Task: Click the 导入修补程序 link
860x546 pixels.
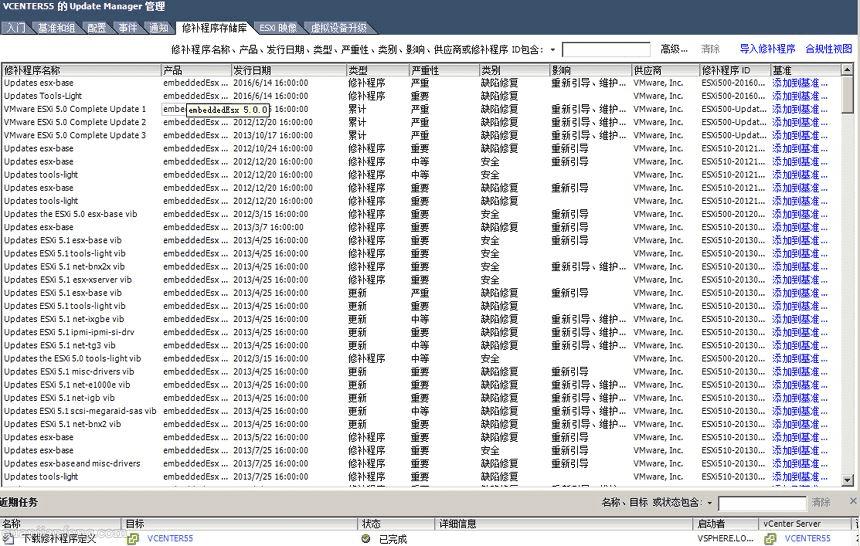Action: [x=767, y=49]
